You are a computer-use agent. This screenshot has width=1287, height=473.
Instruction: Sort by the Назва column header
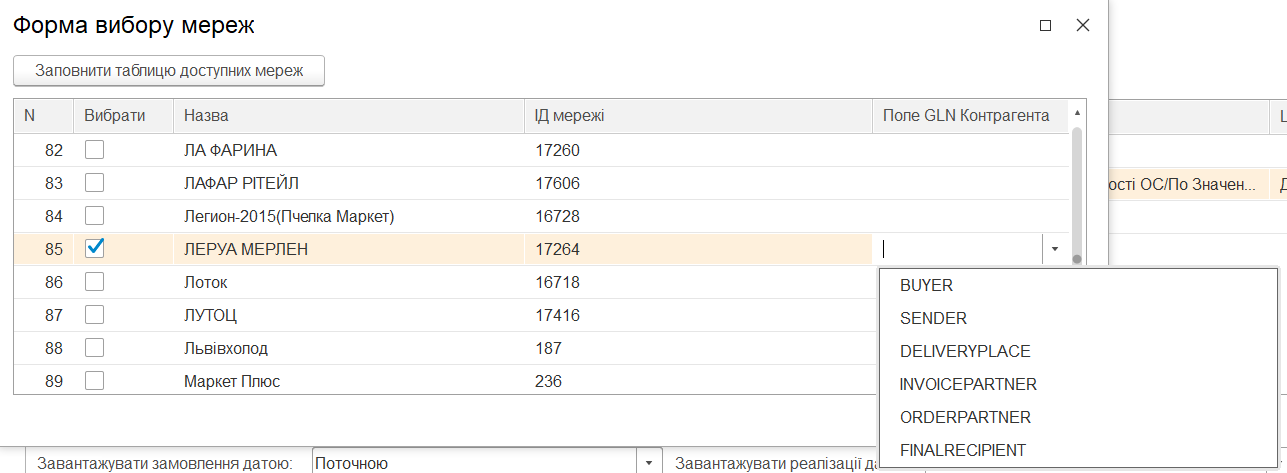[349, 116]
